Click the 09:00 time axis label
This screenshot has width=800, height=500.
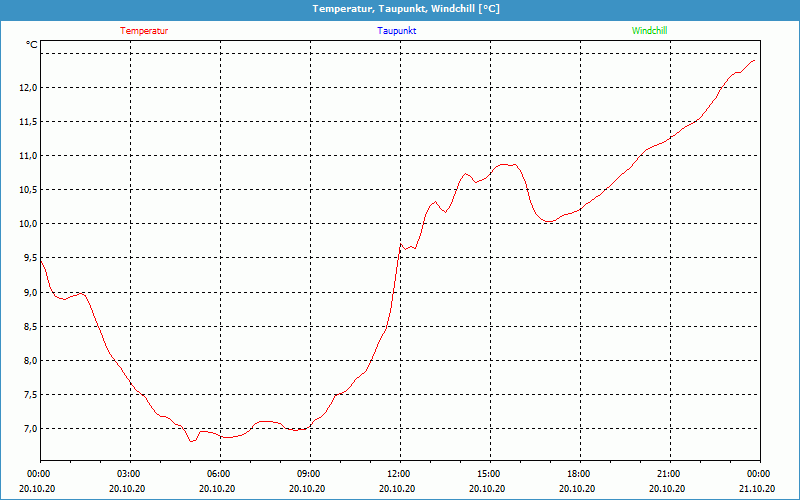point(308,474)
